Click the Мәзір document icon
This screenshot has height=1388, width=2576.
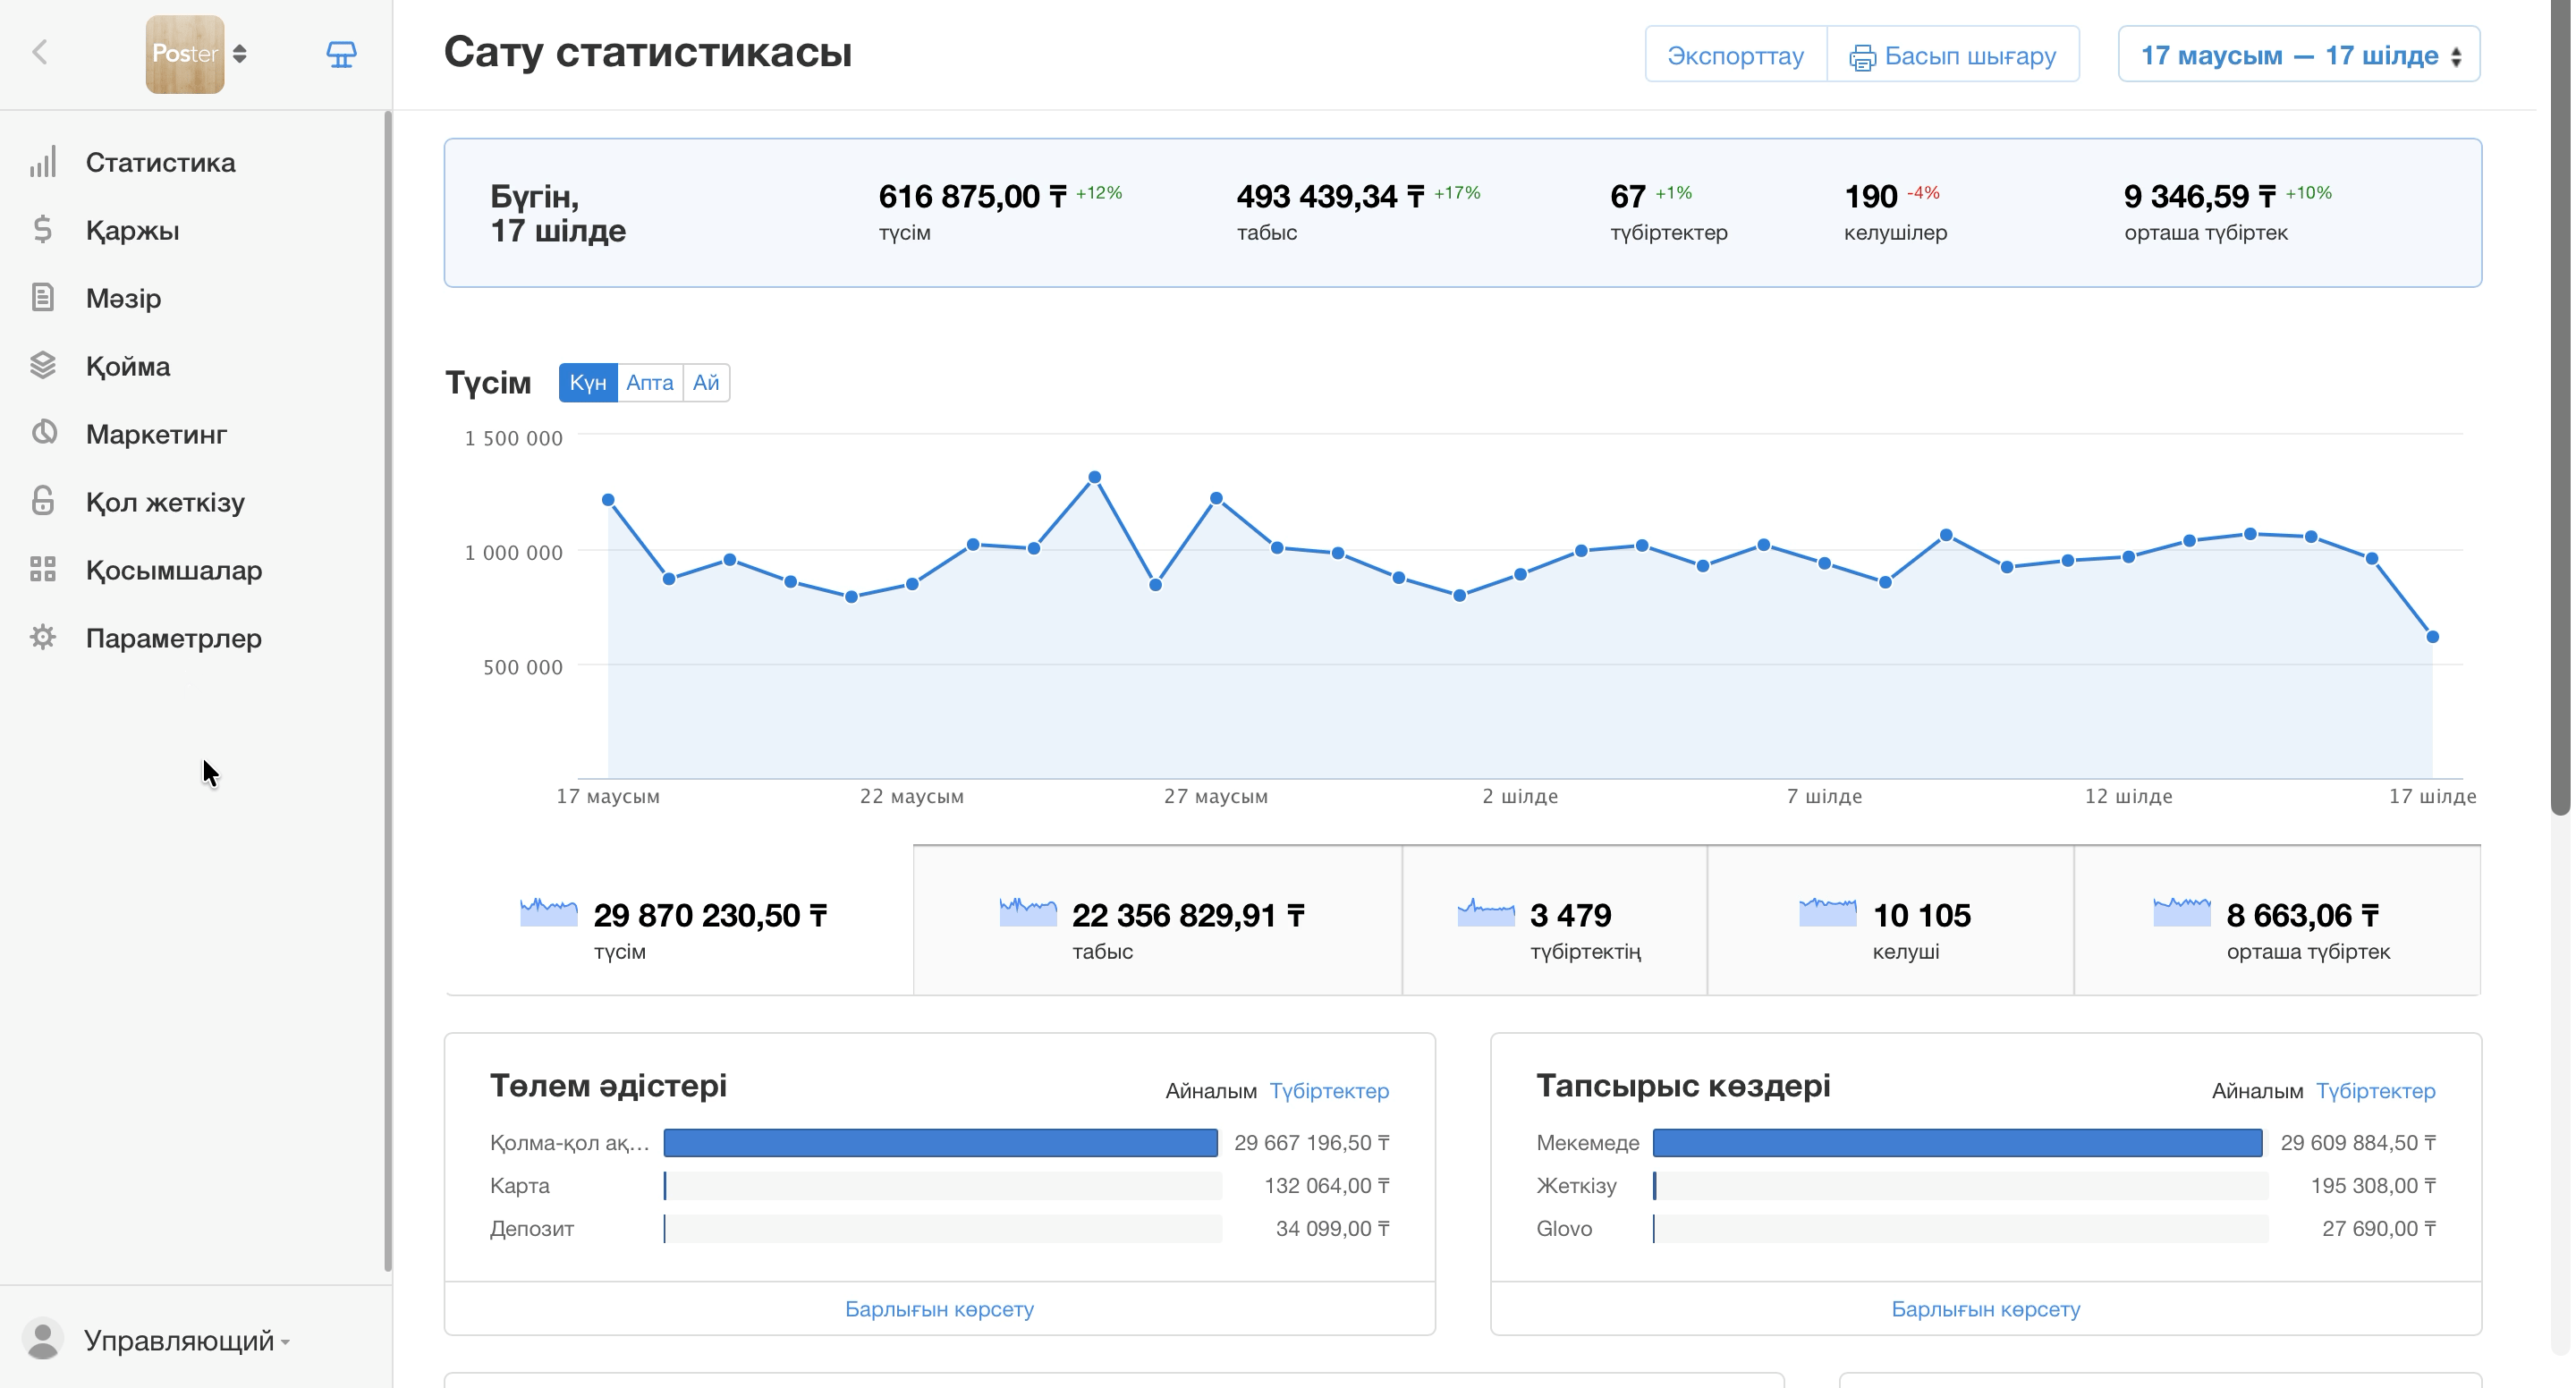pyautogui.click(x=43, y=298)
